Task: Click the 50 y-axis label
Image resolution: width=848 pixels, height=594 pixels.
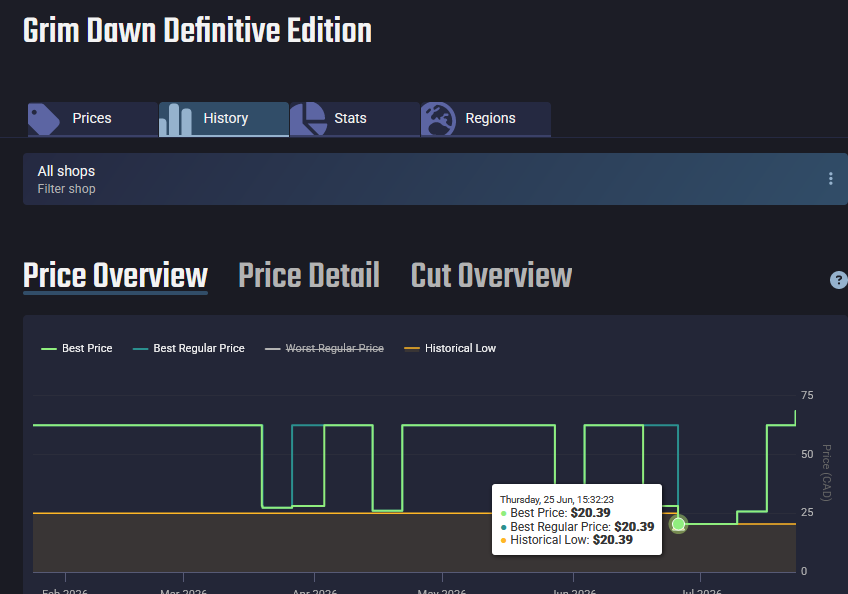Action: click(x=807, y=454)
